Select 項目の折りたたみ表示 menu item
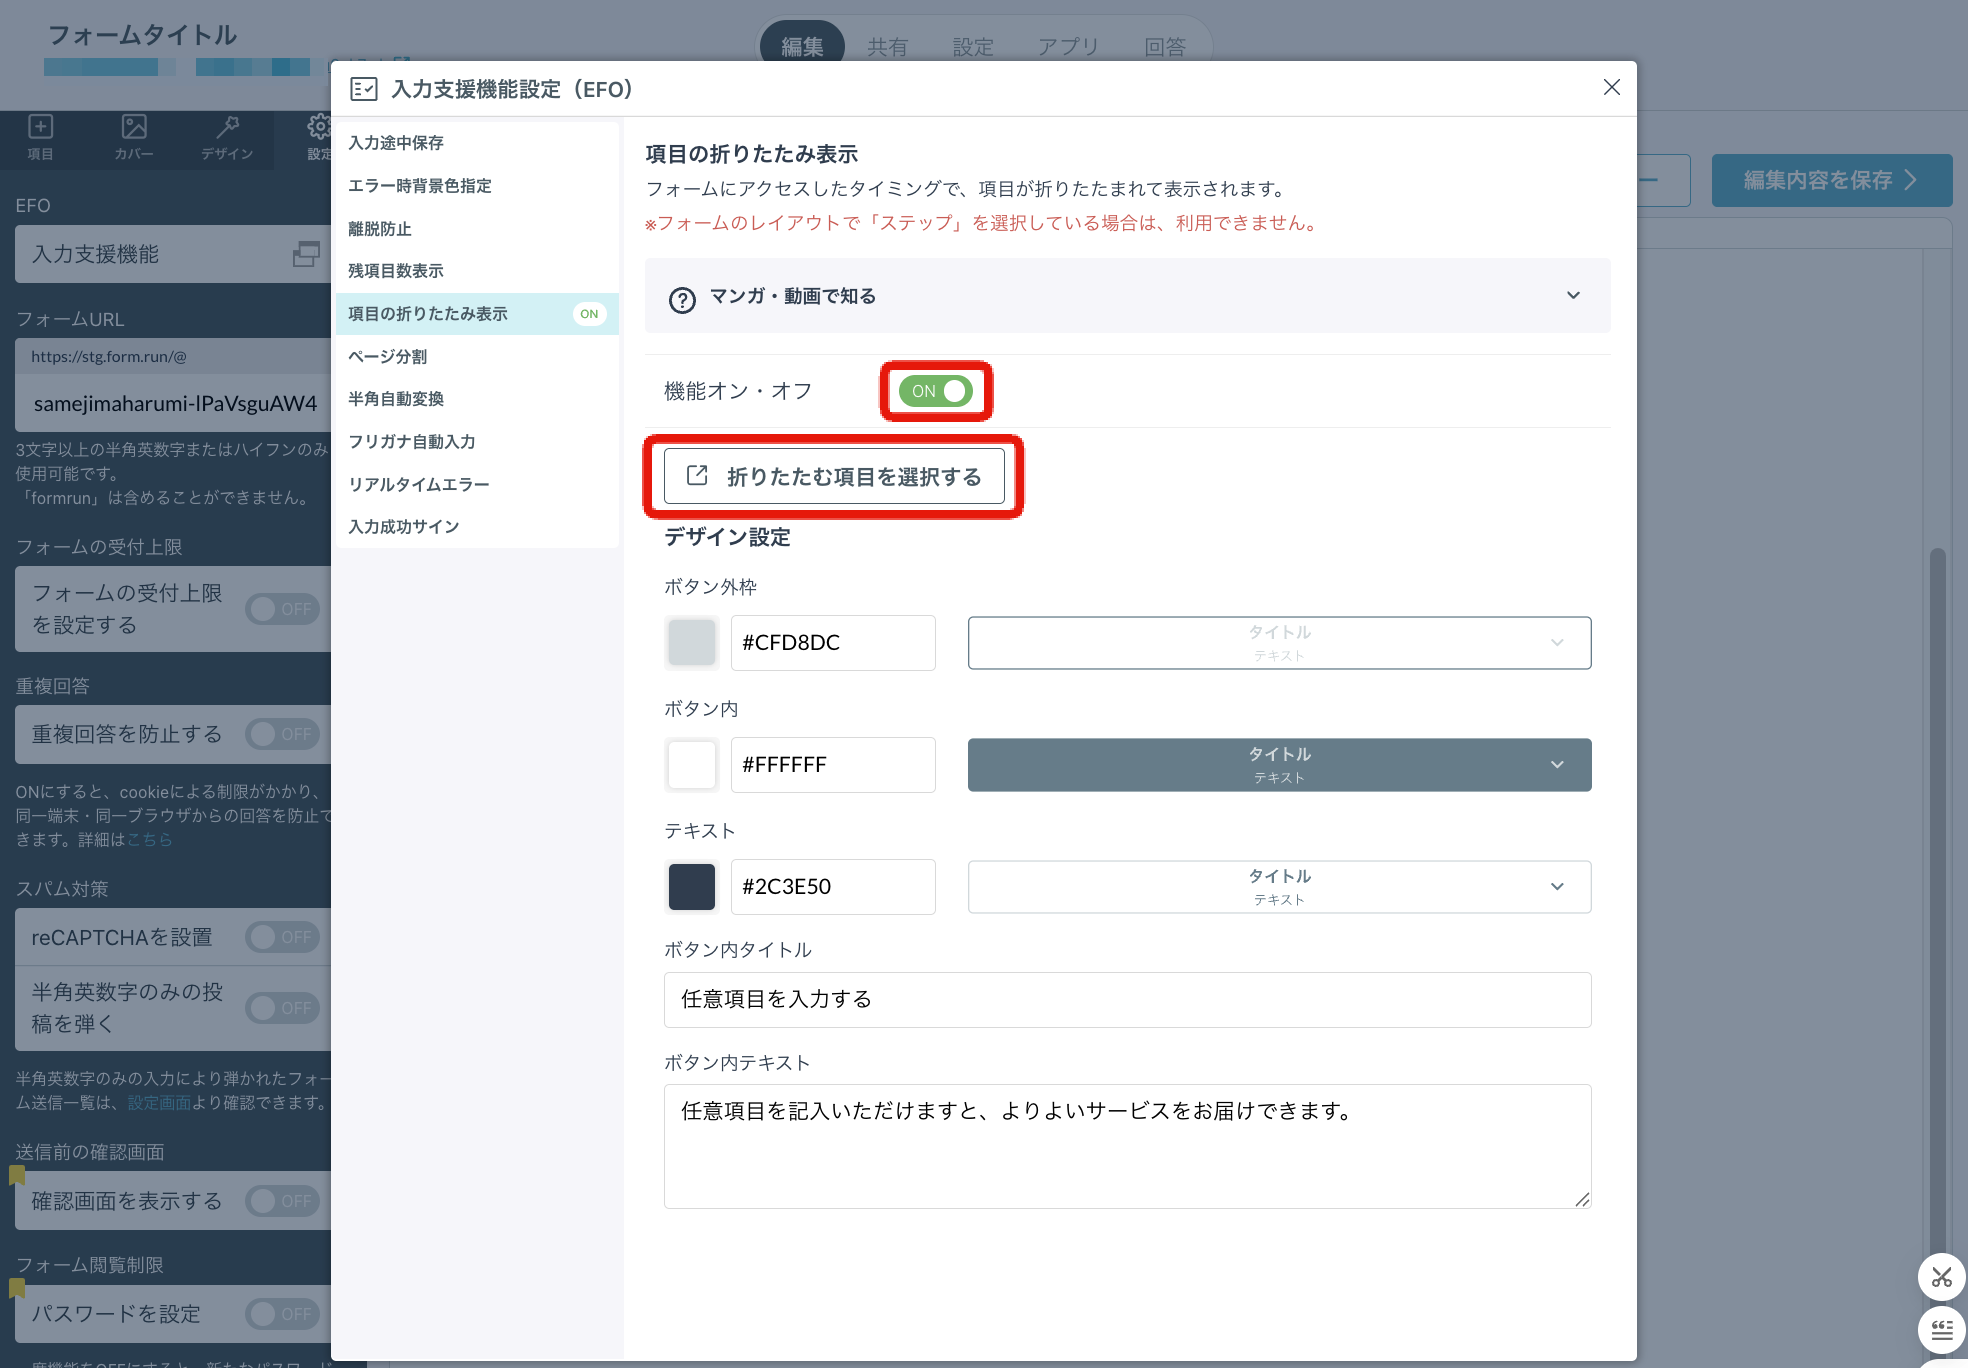The image size is (1968, 1368). click(476, 314)
